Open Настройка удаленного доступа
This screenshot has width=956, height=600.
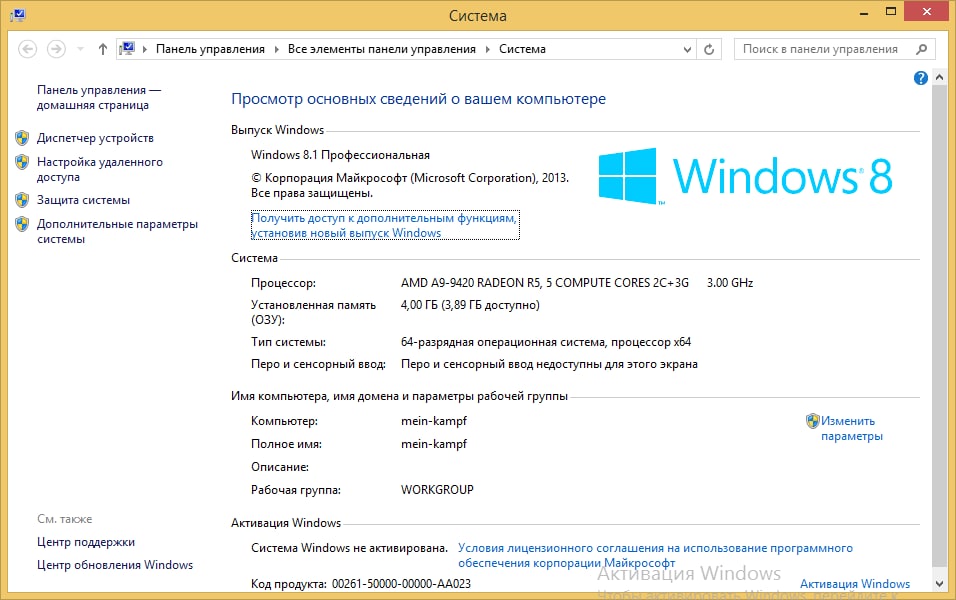coord(100,170)
